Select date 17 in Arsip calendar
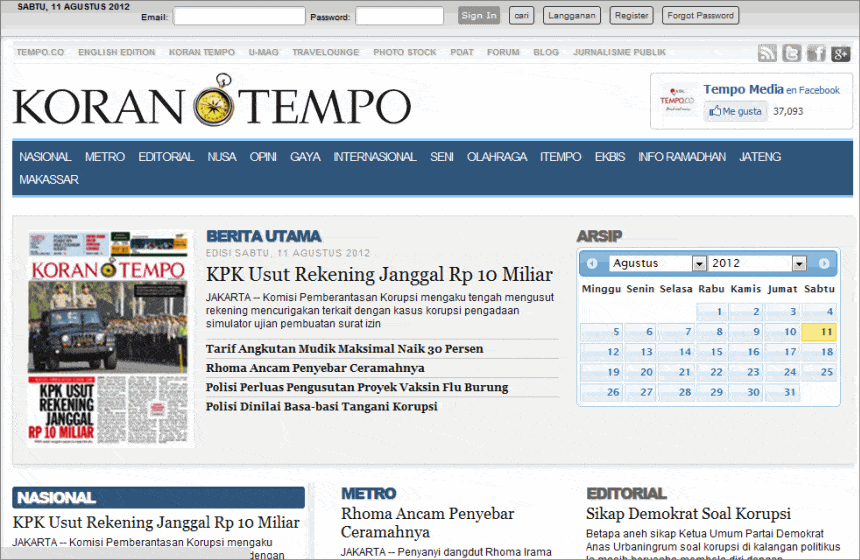Screen dimensions: 860x560 coord(782,352)
